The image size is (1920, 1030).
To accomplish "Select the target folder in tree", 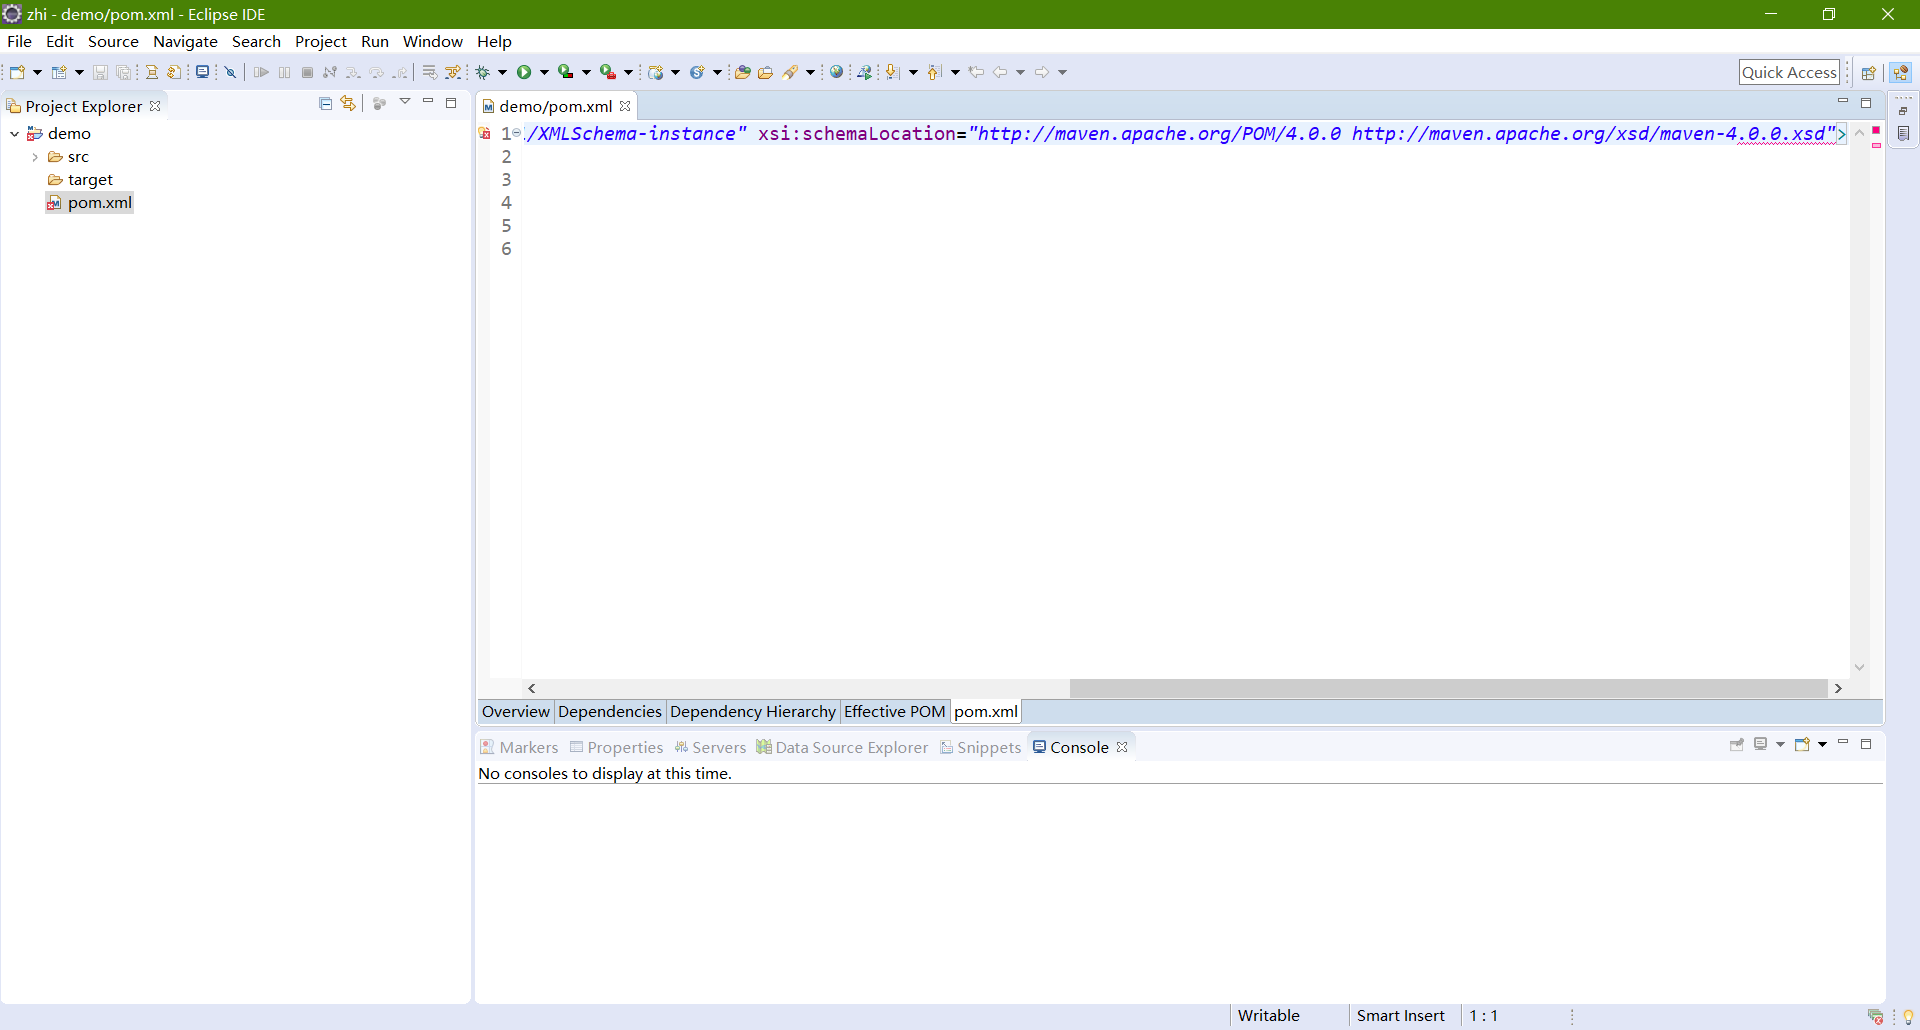I will coord(80,180).
